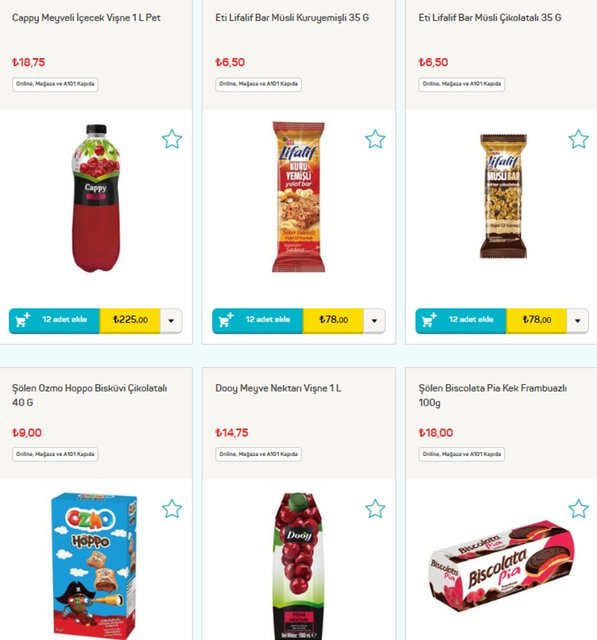
Task: Expand quantity options for Lifalif Kuruyemişli bar
Action: 374,320
